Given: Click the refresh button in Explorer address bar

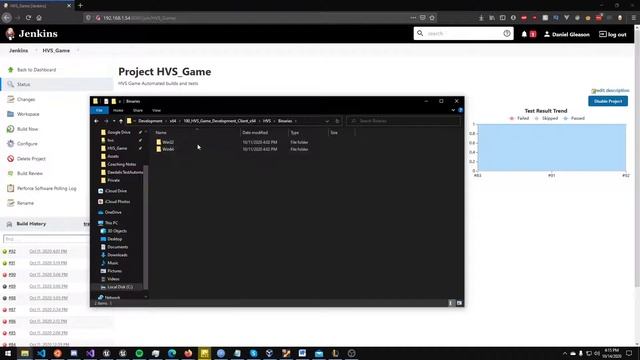Looking at the screenshot, I should pos(337,121).
